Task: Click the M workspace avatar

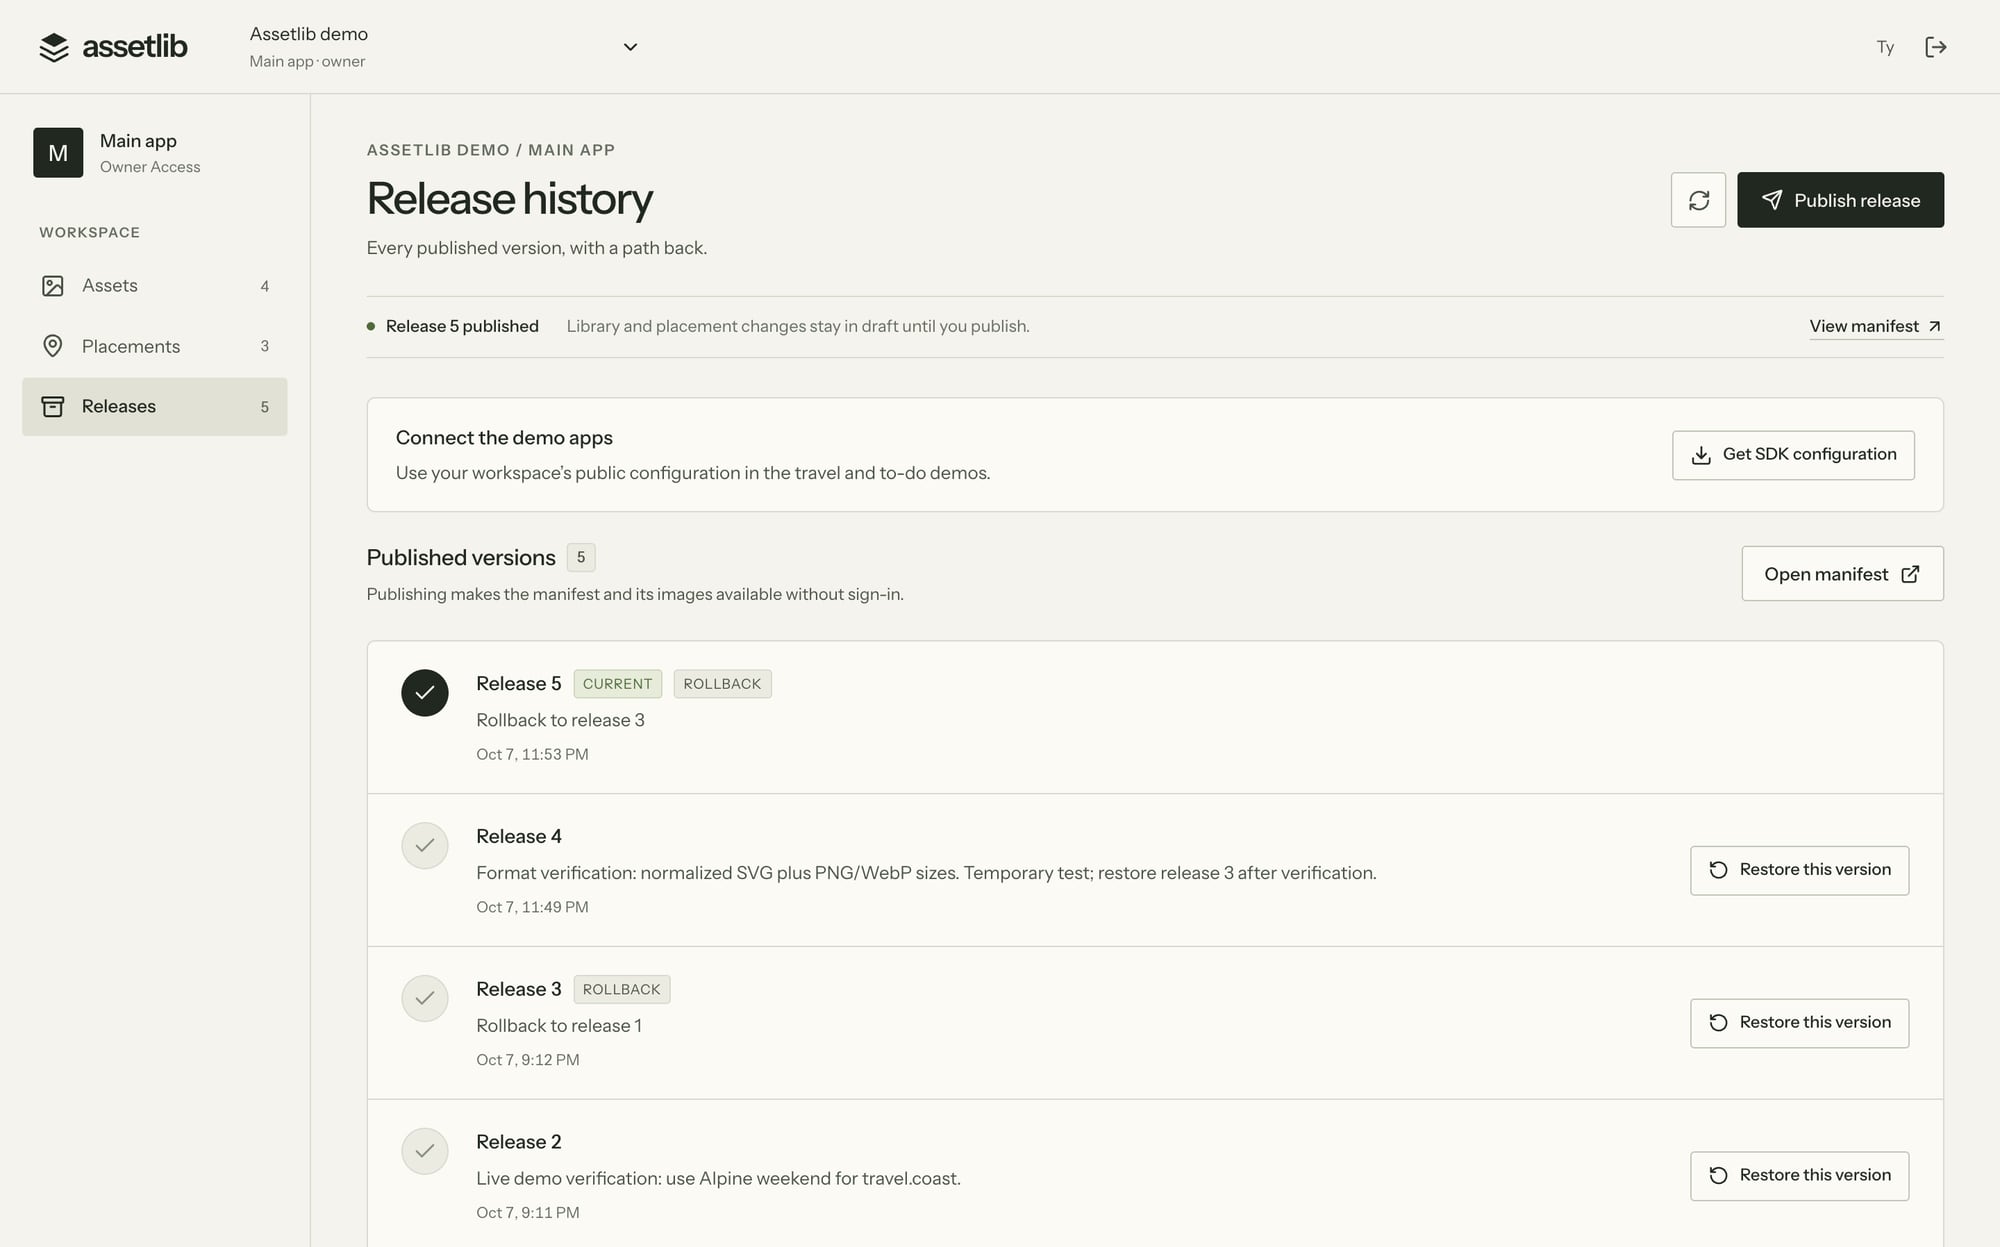Action: (58, 153)
